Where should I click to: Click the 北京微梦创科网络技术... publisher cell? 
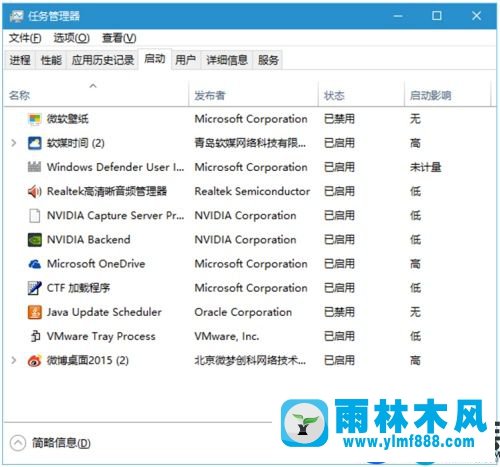[x=250, y=360]
